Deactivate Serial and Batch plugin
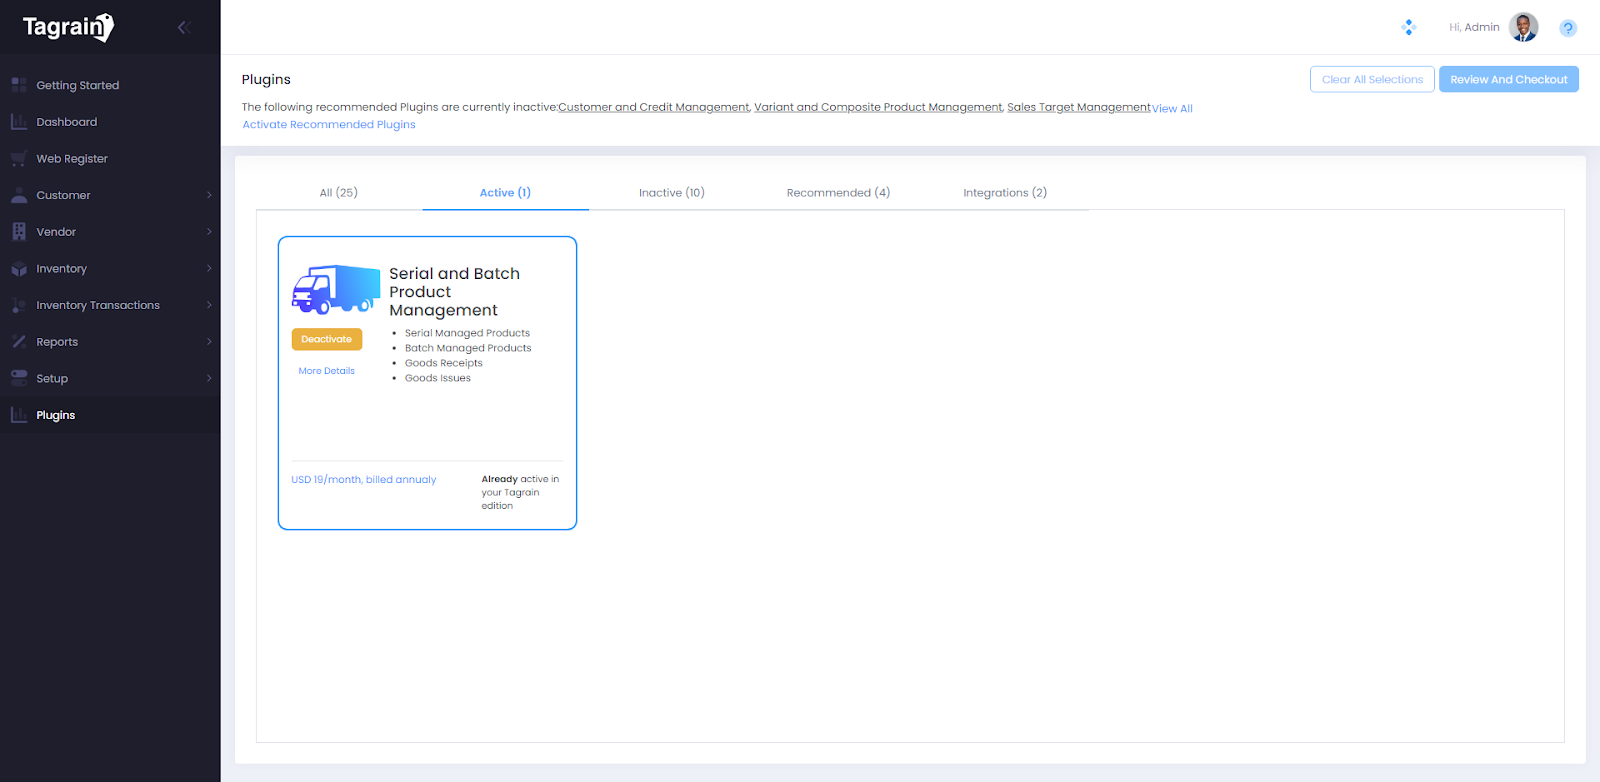Viewport: 1600px width, 782px height. (x=327, y=339)
